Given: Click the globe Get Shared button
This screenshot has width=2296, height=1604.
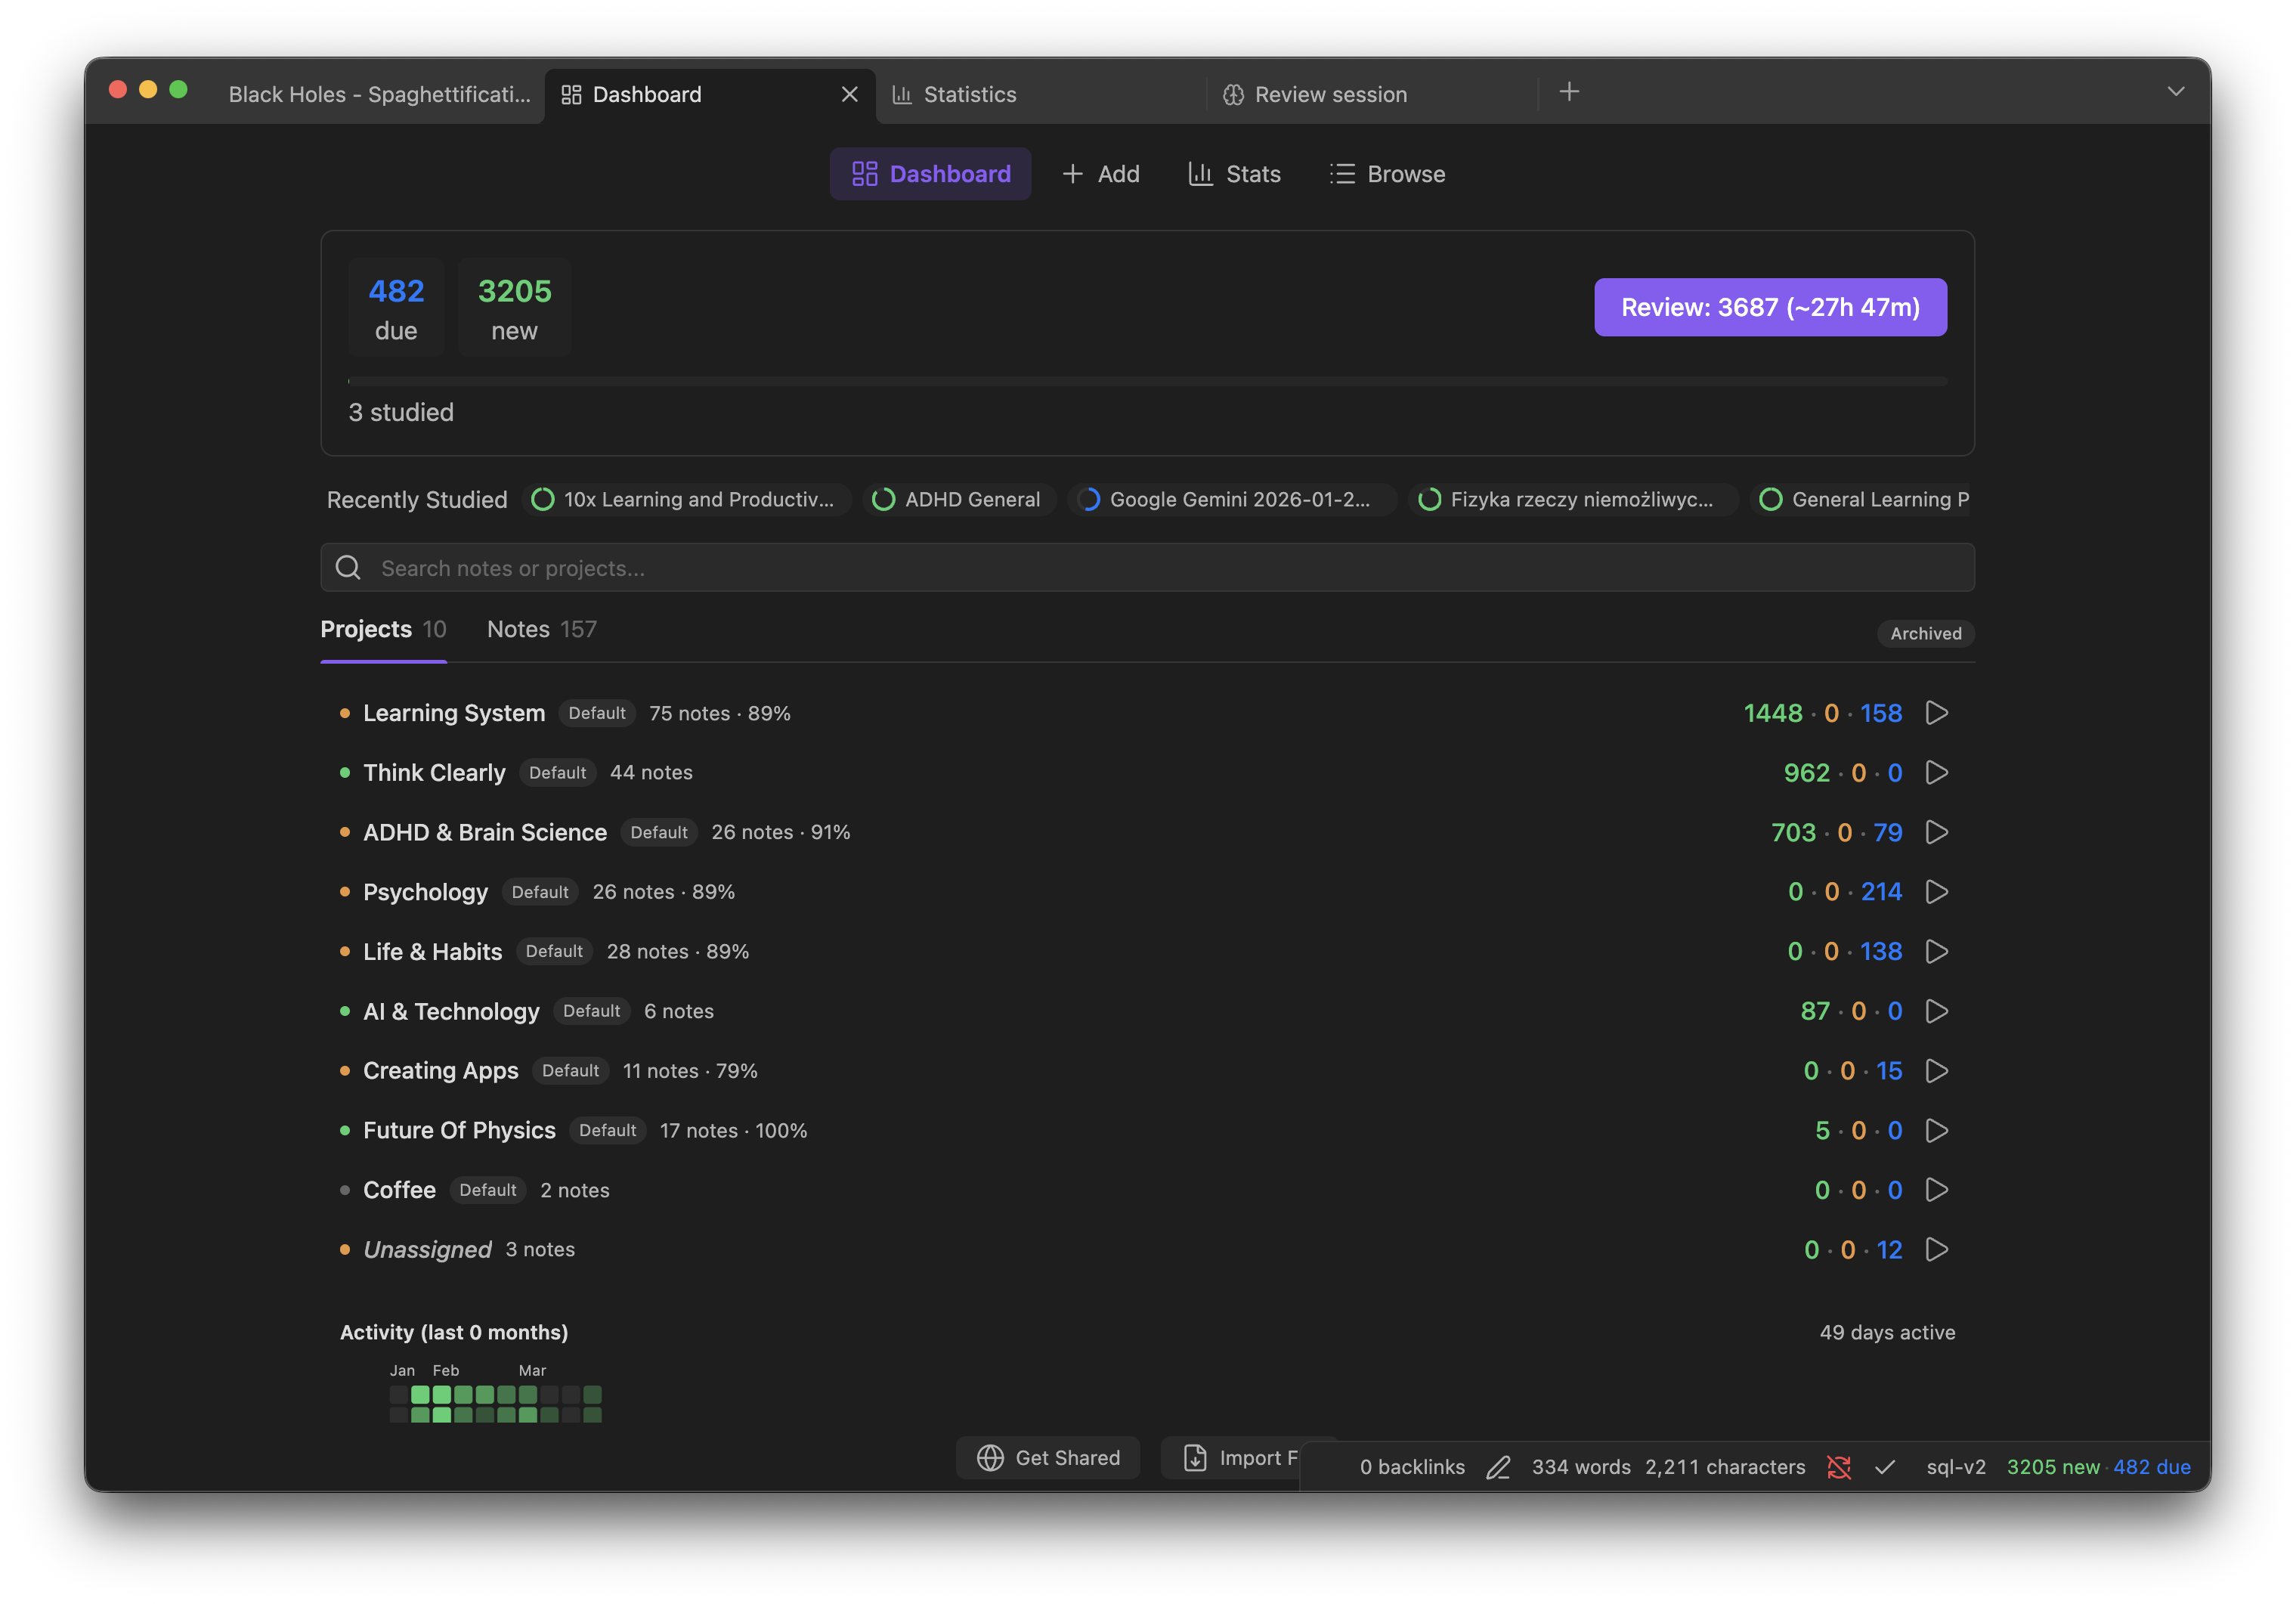Looking at the screenshot, I should click(1048, 1458).
